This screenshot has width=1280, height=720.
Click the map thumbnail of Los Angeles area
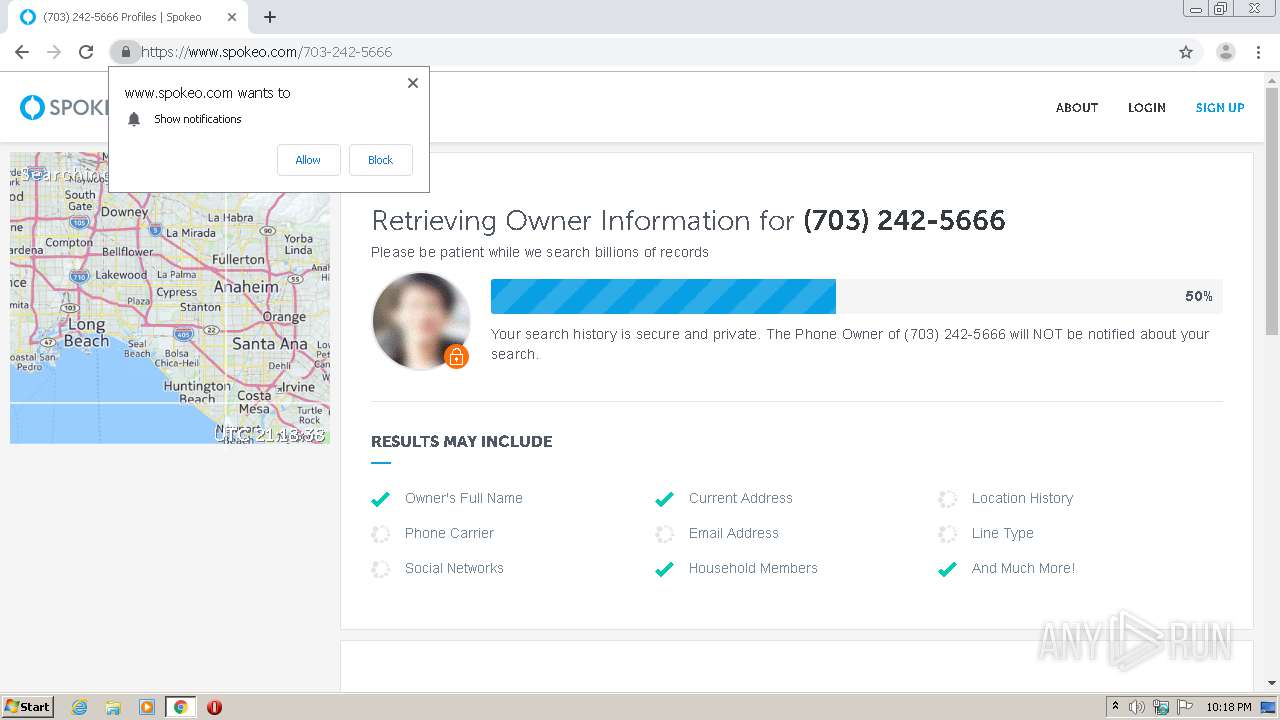[x=170, y=298]
